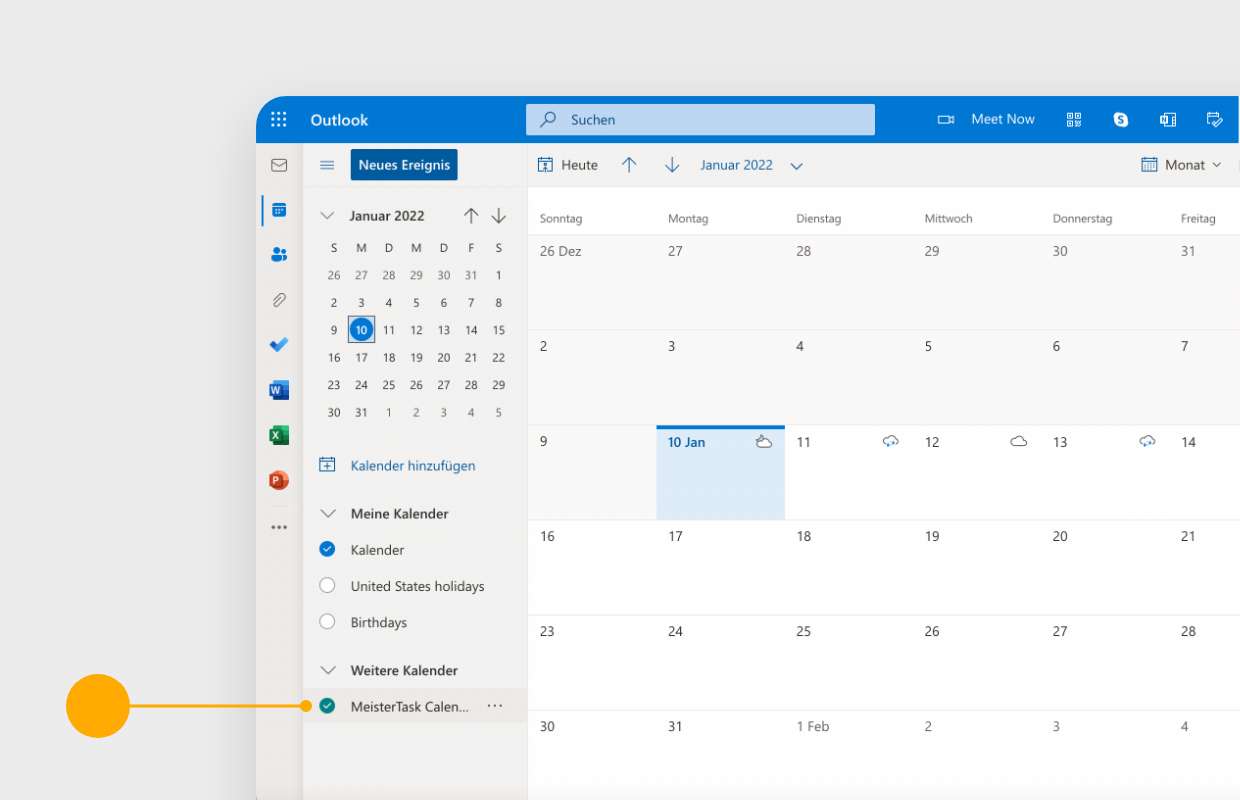Click the Donnerstag column header
Screen dimensions: 1240x800
coord(1082,218)
